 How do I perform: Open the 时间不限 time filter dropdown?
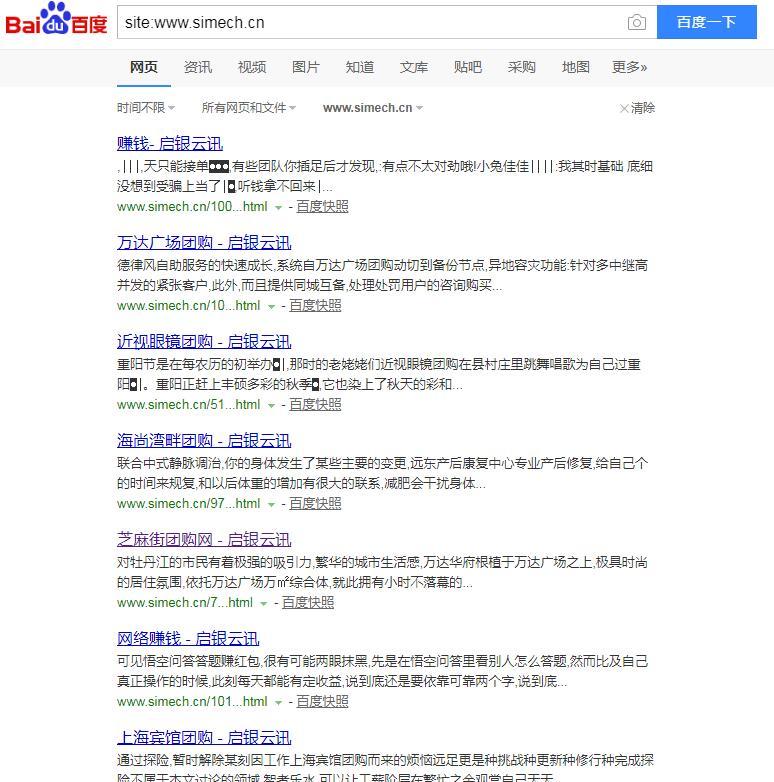pos(146,108)
